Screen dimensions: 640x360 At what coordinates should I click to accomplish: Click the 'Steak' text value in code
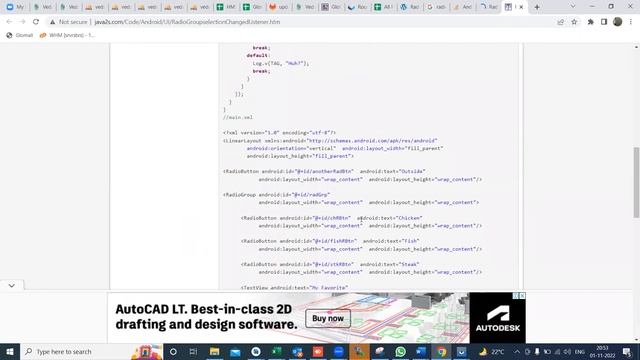point(409,264)
